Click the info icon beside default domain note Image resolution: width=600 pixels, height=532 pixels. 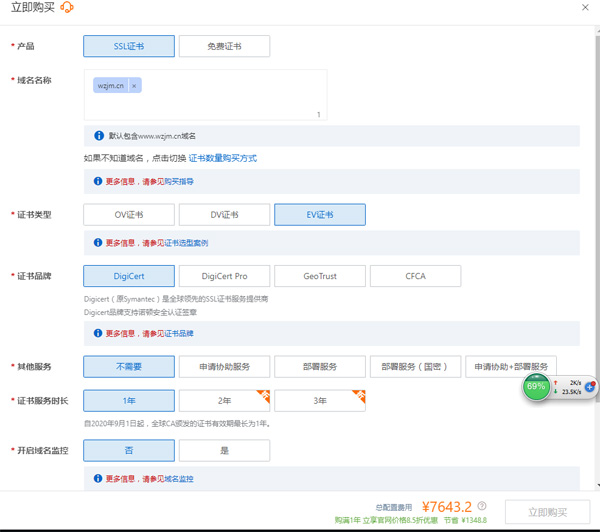tap(98, 136)
